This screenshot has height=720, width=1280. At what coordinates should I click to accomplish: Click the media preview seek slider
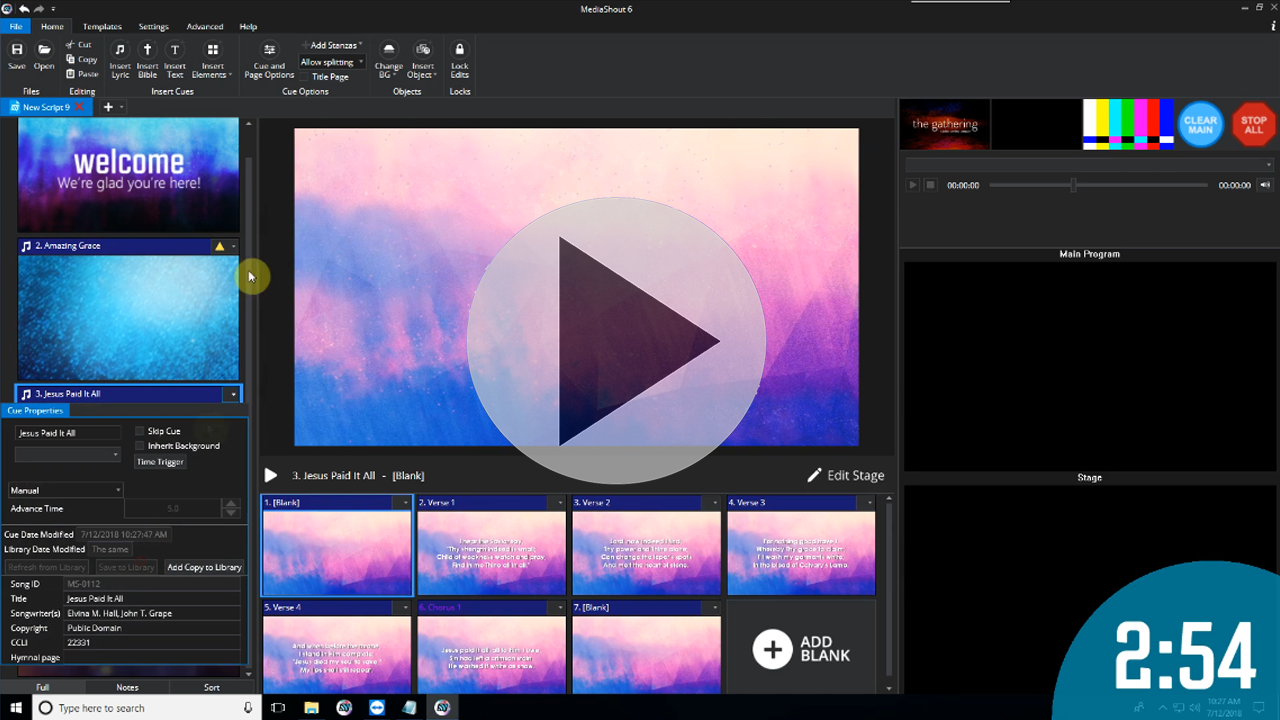pos(1098,185)
